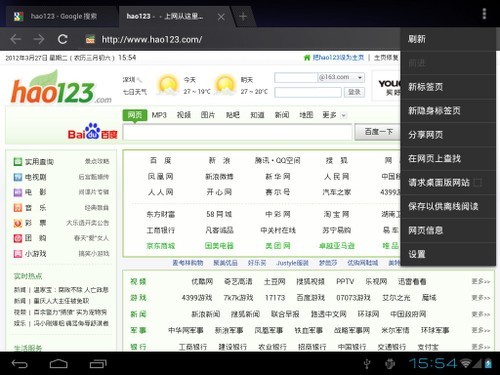This screenshot has width=500, height=375.
Task: Select the MP3 search tab
Action: pos(159,115)
